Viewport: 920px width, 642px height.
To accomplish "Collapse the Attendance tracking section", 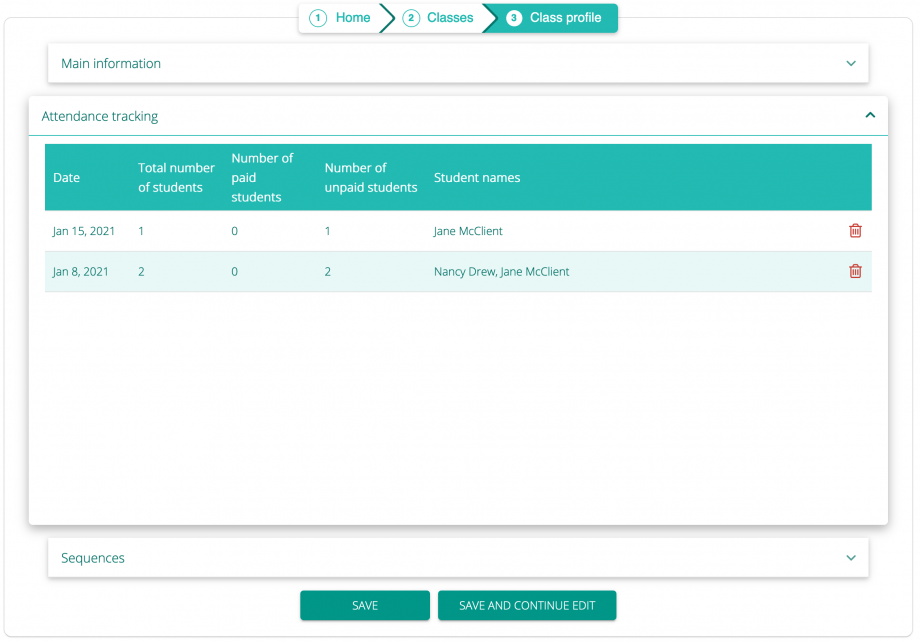I will click(x=868, y=116).
